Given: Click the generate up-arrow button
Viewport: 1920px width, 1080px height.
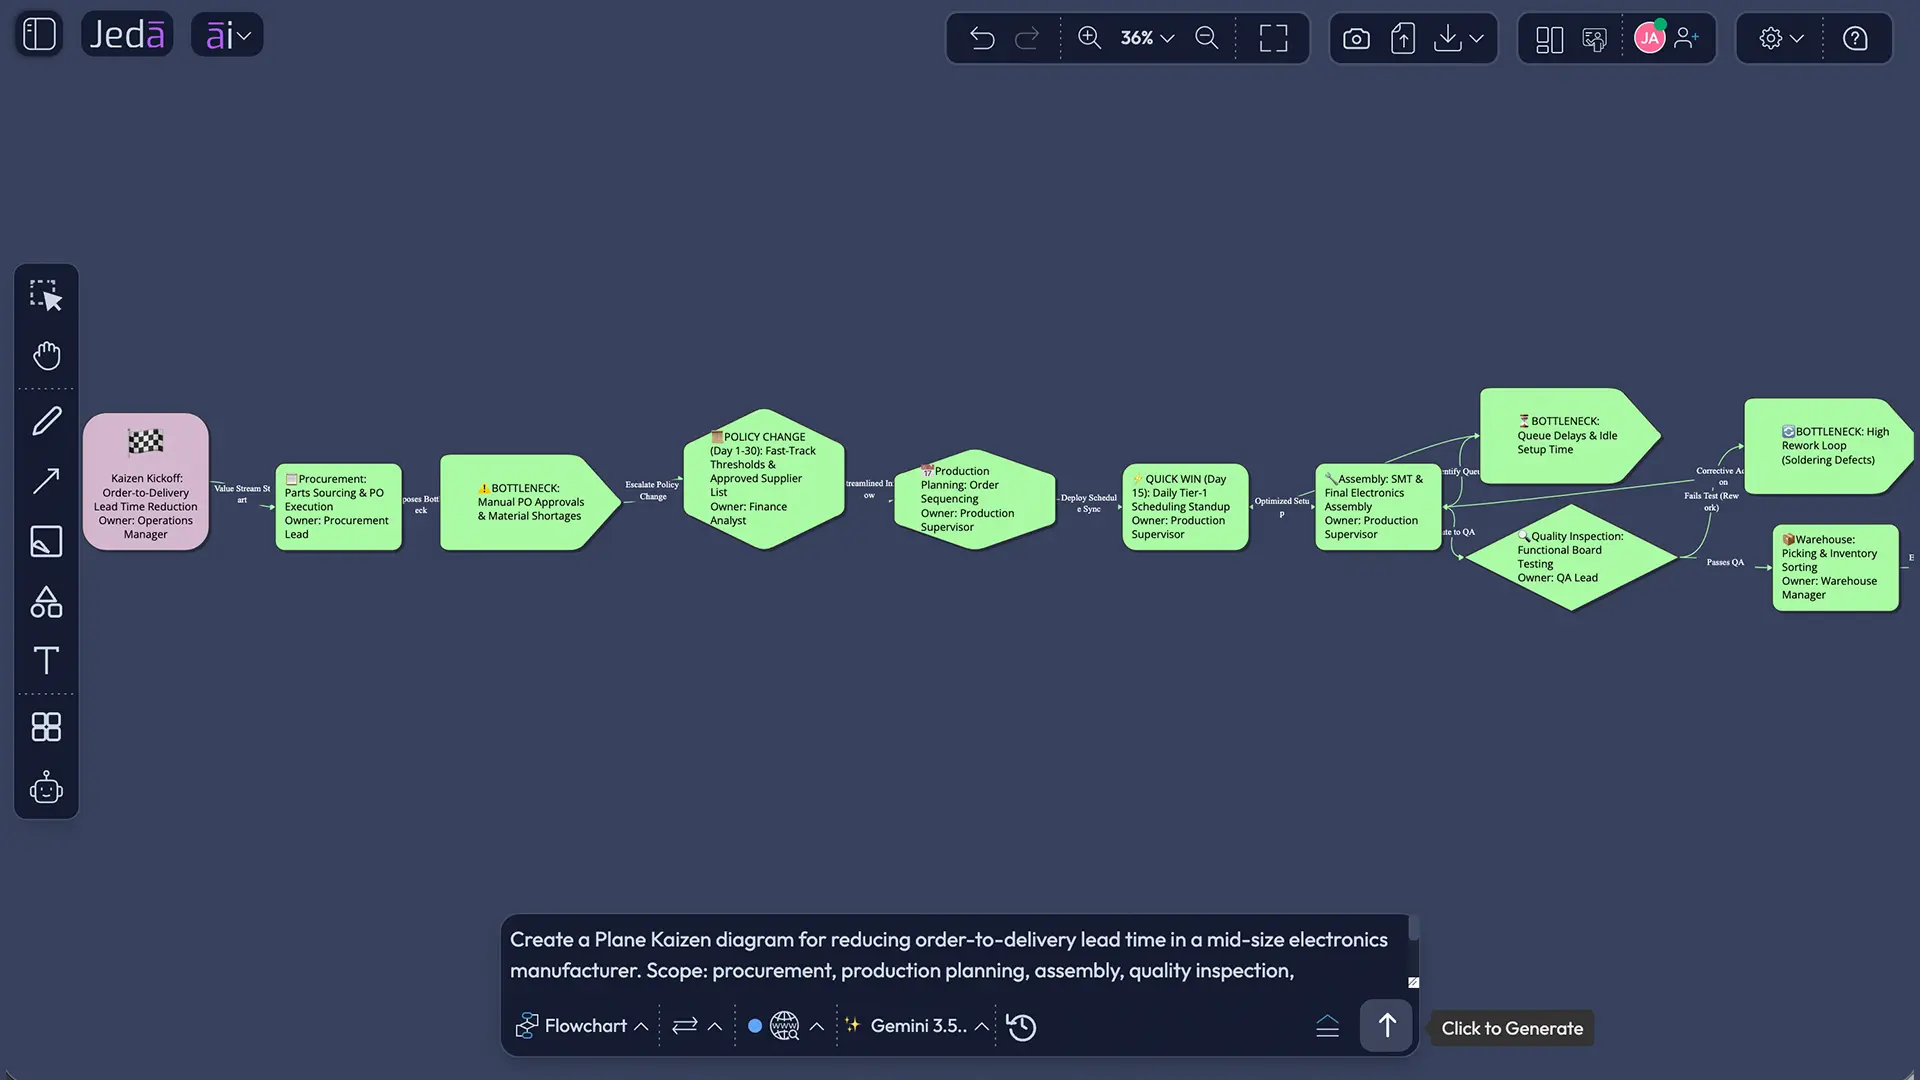Looking at the screenshot, I should 1386,1026.
